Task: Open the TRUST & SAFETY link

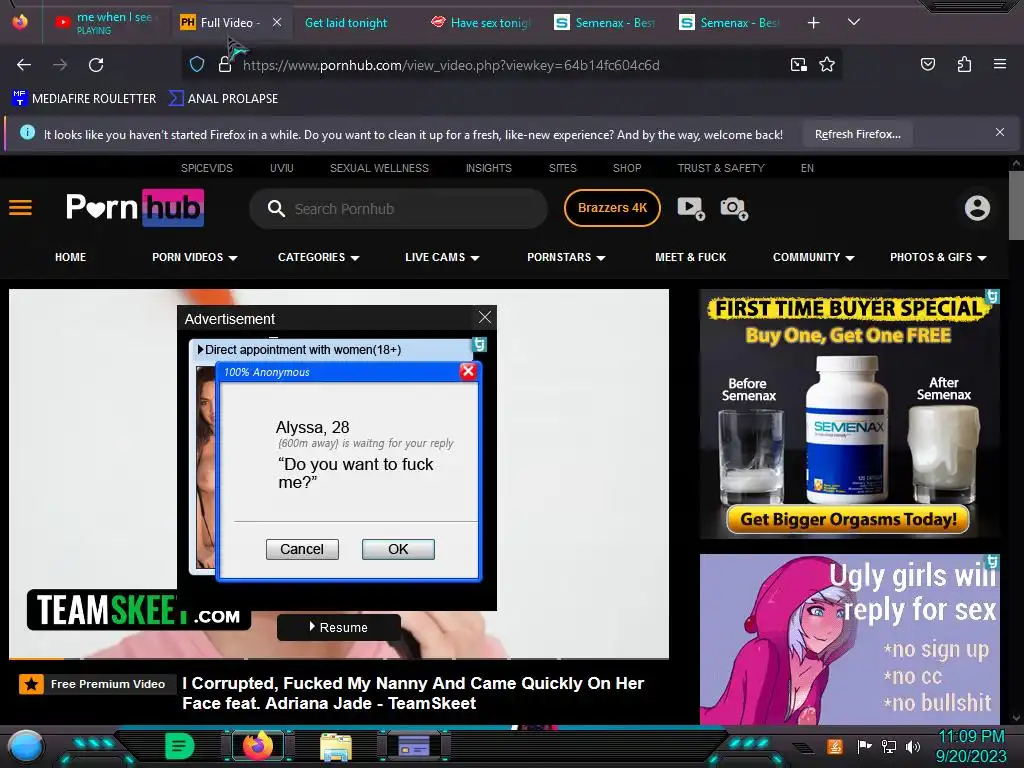Action: click(721, 168)
